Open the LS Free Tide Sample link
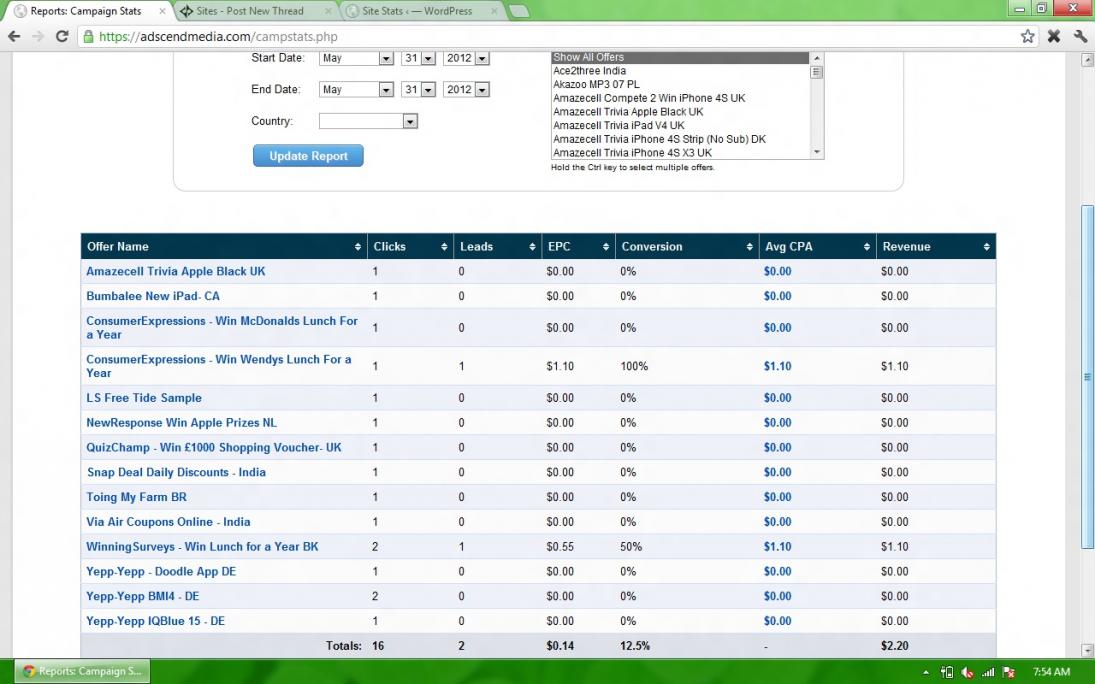1095x684 pixels. coord(144,398)
